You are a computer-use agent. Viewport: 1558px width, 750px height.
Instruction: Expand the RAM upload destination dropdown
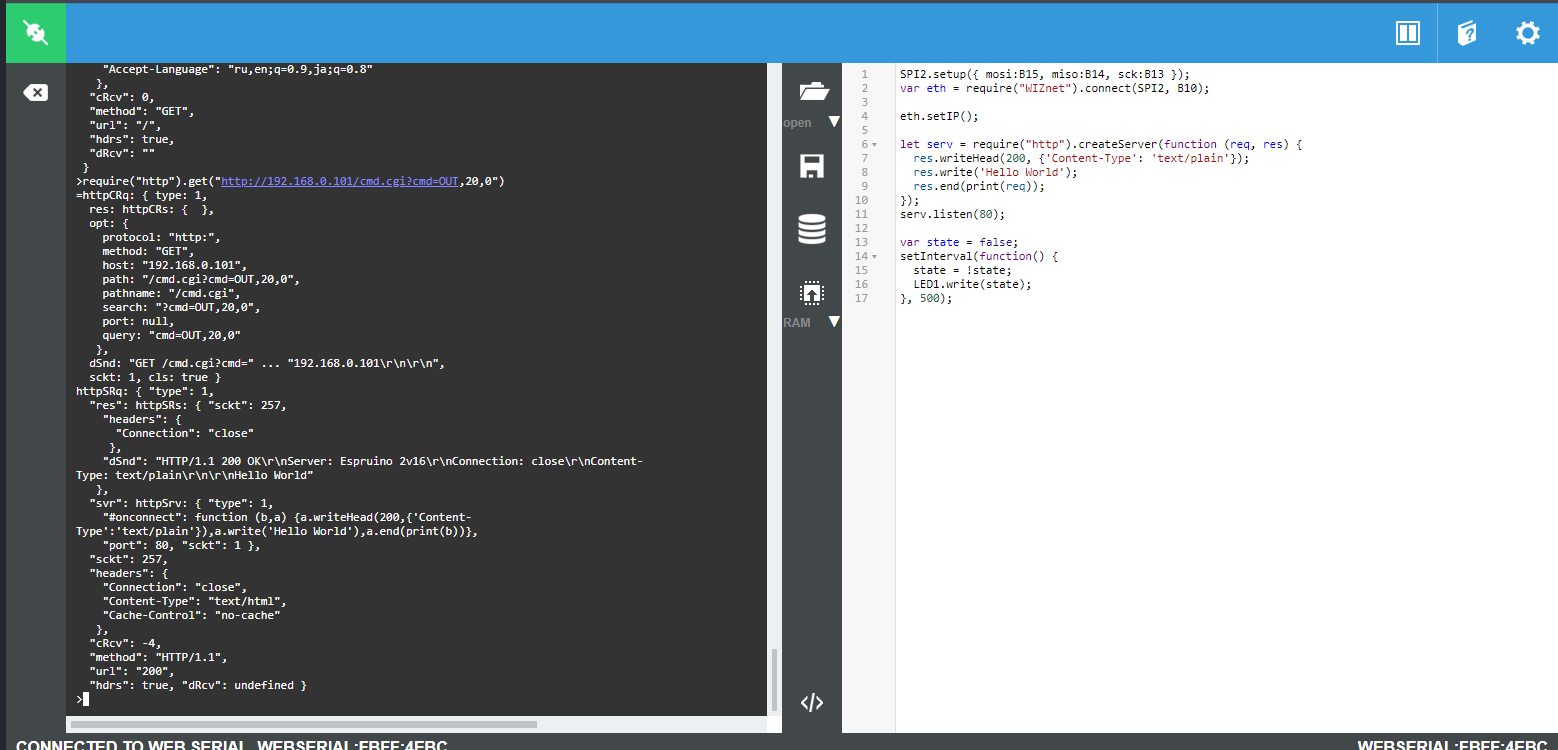click(x=834, y=322)
